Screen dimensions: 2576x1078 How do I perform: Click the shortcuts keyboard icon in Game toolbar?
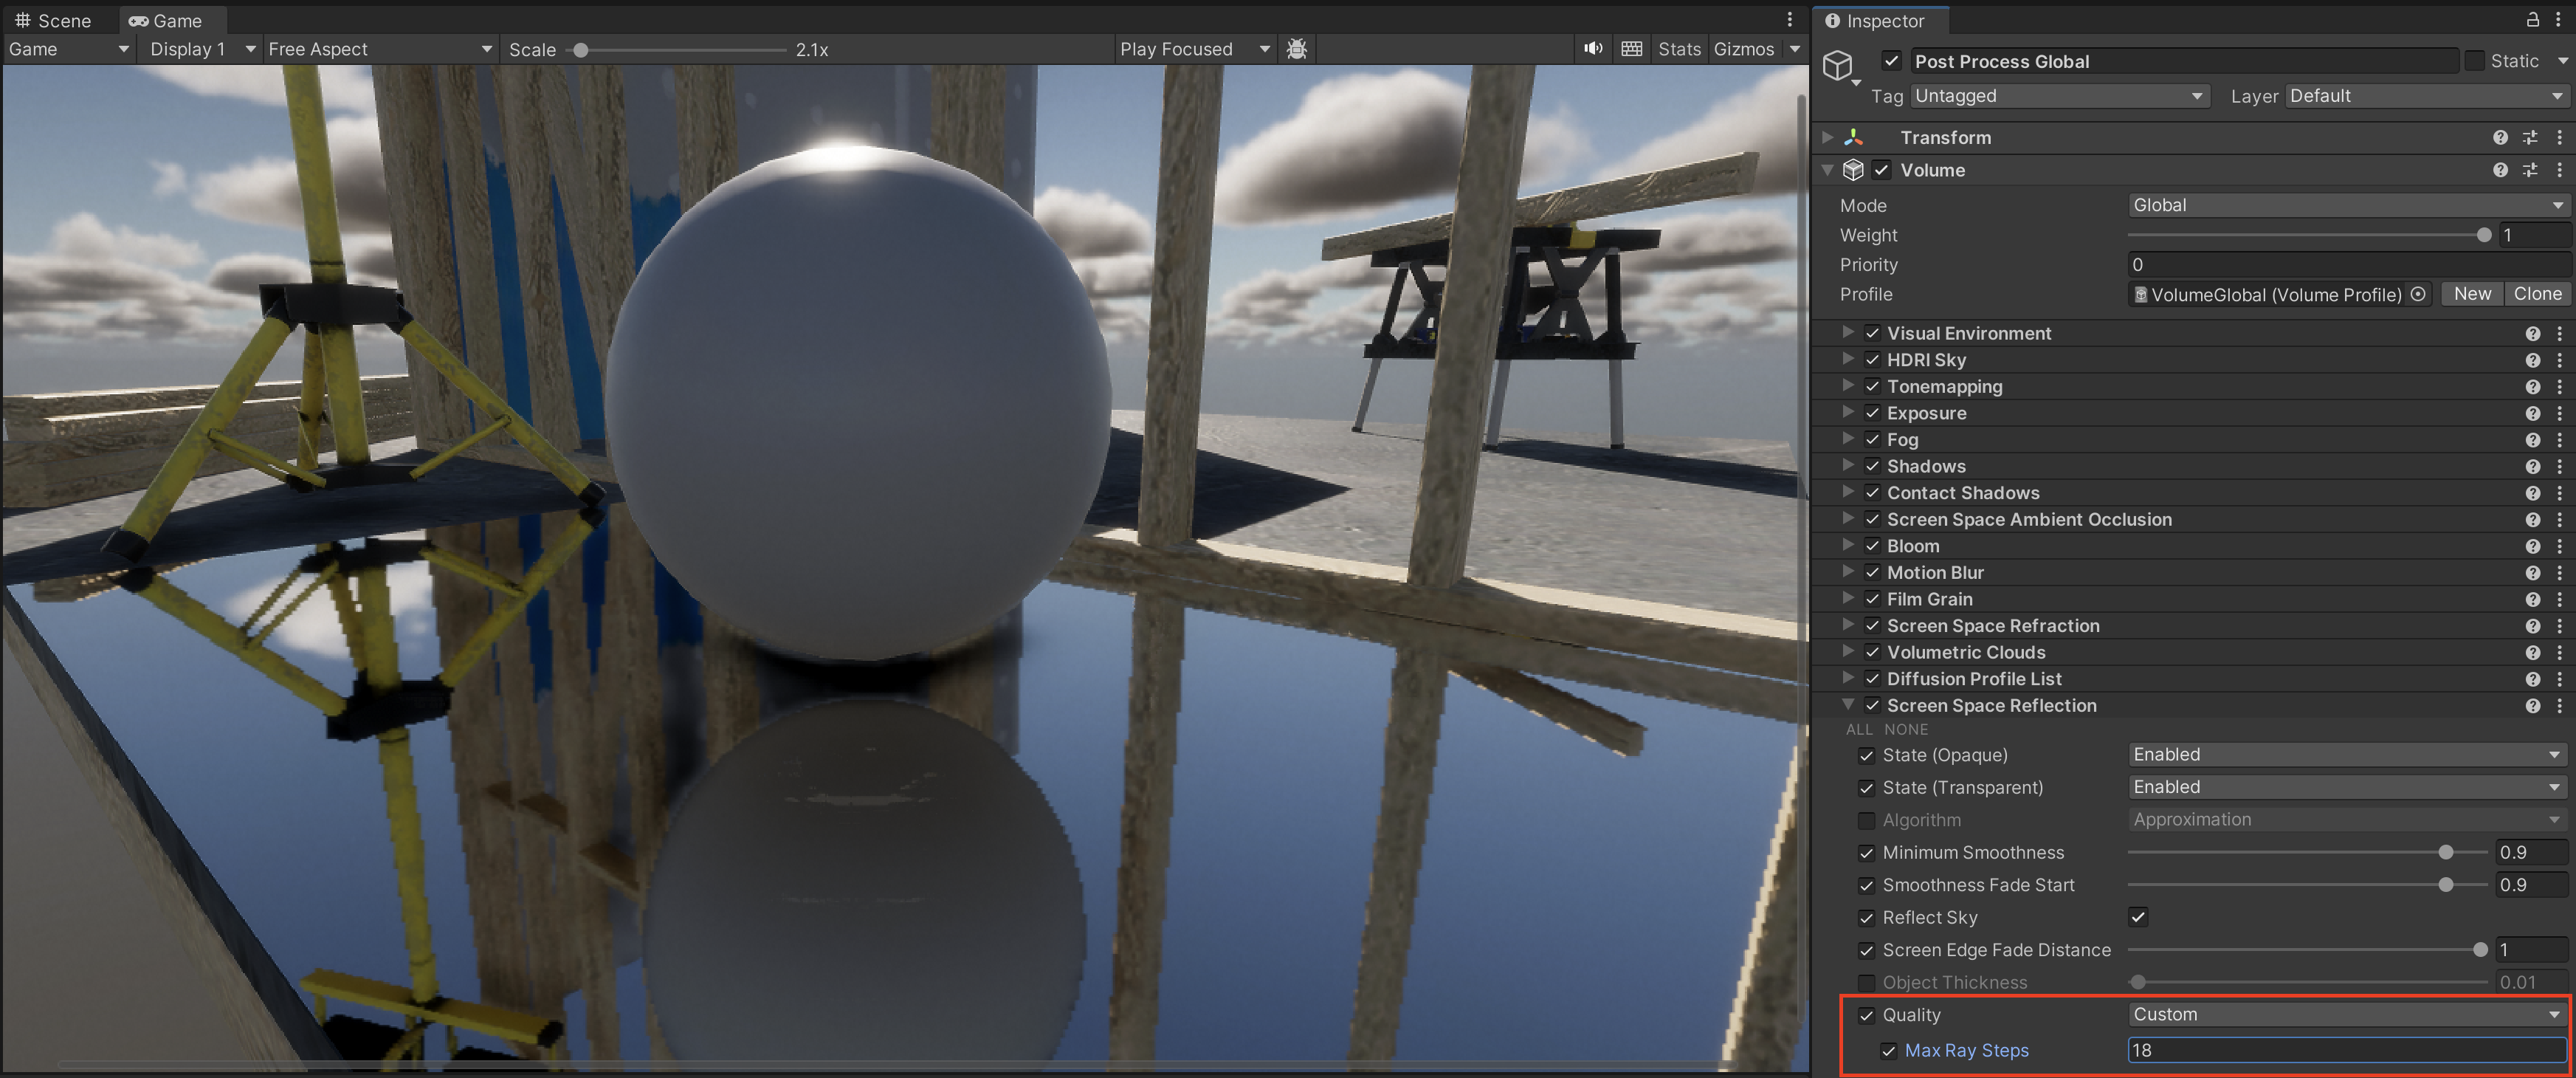1631,49
